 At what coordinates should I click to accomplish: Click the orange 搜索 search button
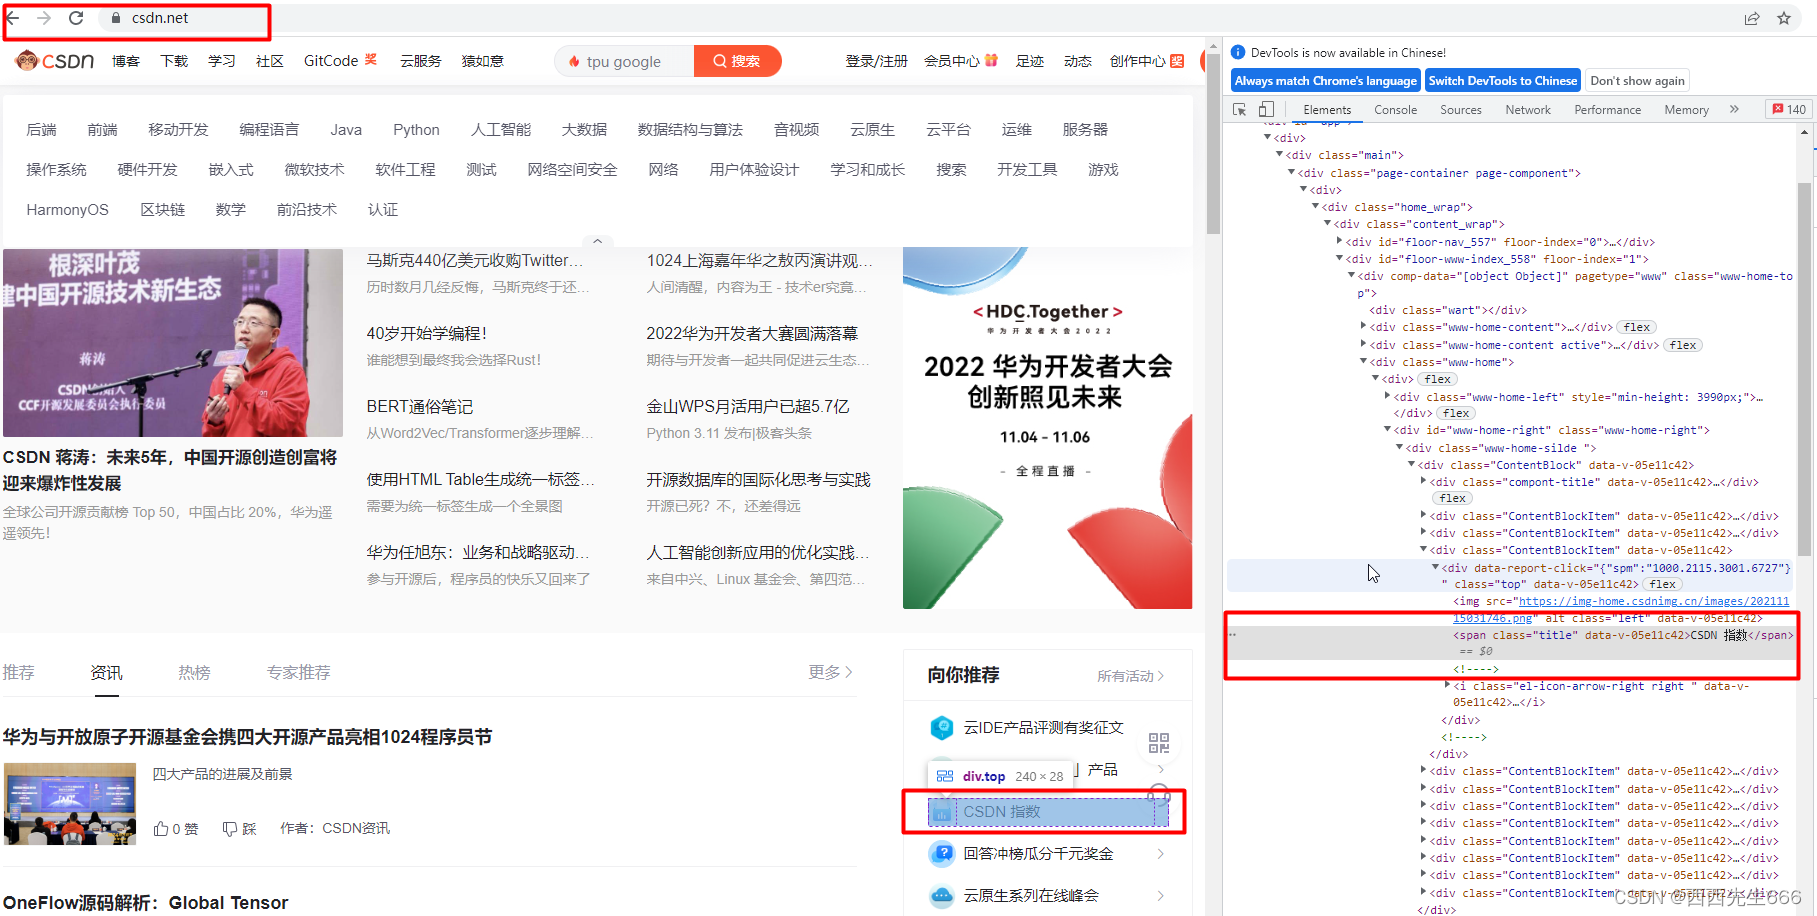pyautogui.click(x=736, y=61)
